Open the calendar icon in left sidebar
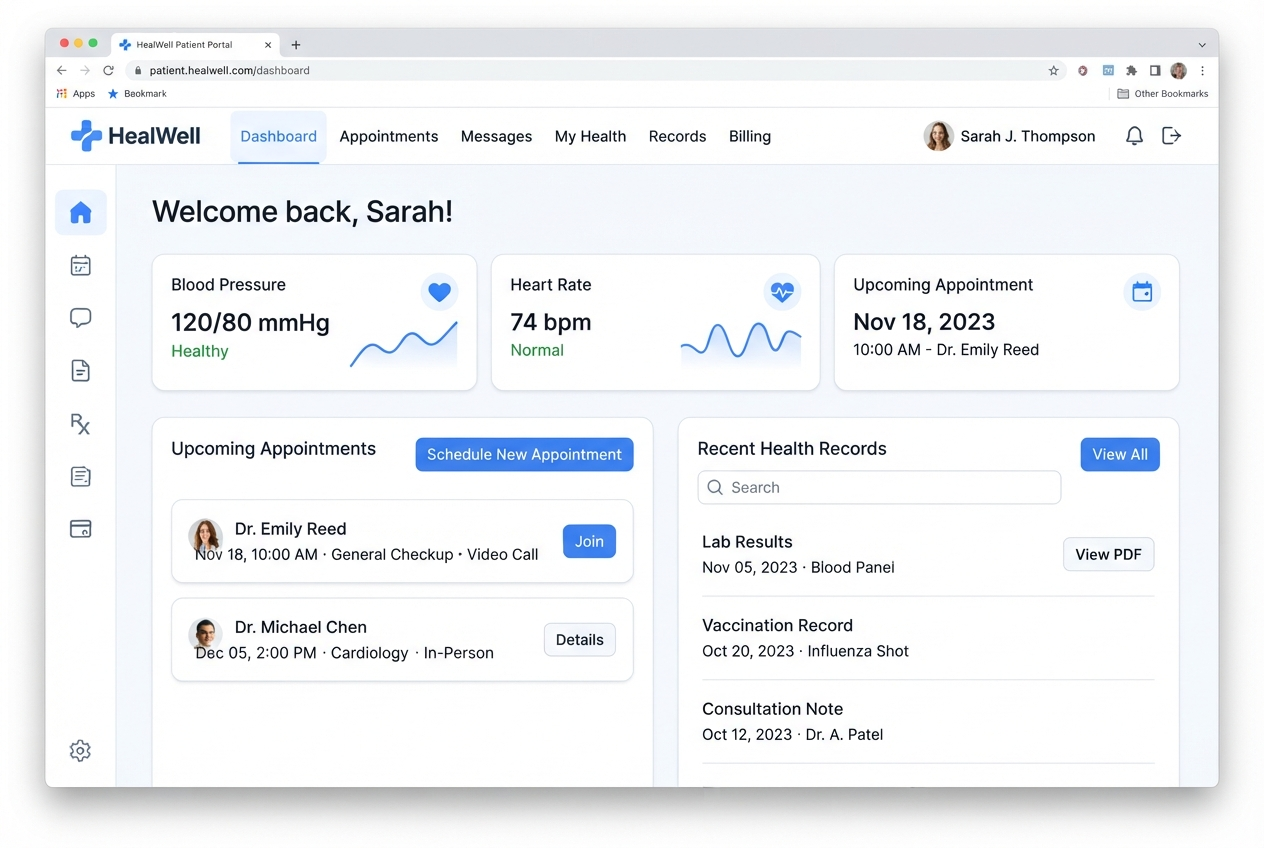 point(81,265)
